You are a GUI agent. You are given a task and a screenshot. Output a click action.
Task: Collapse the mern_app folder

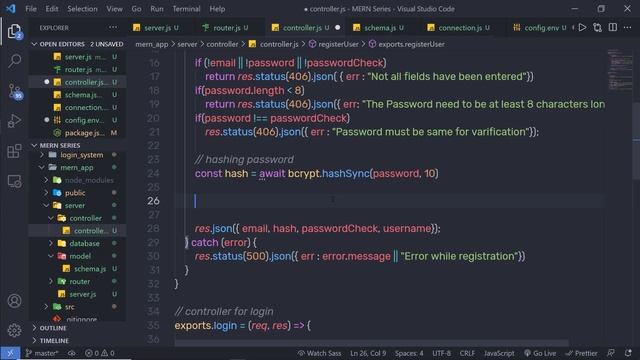77,167
